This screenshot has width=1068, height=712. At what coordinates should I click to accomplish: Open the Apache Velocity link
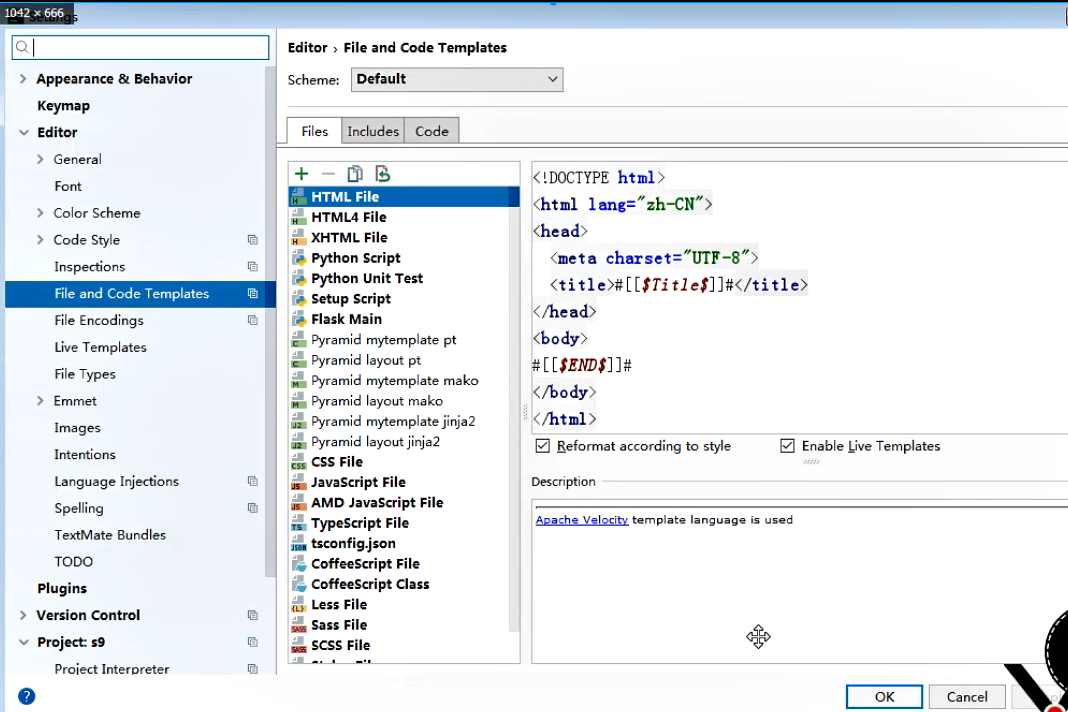pos(581,520)
